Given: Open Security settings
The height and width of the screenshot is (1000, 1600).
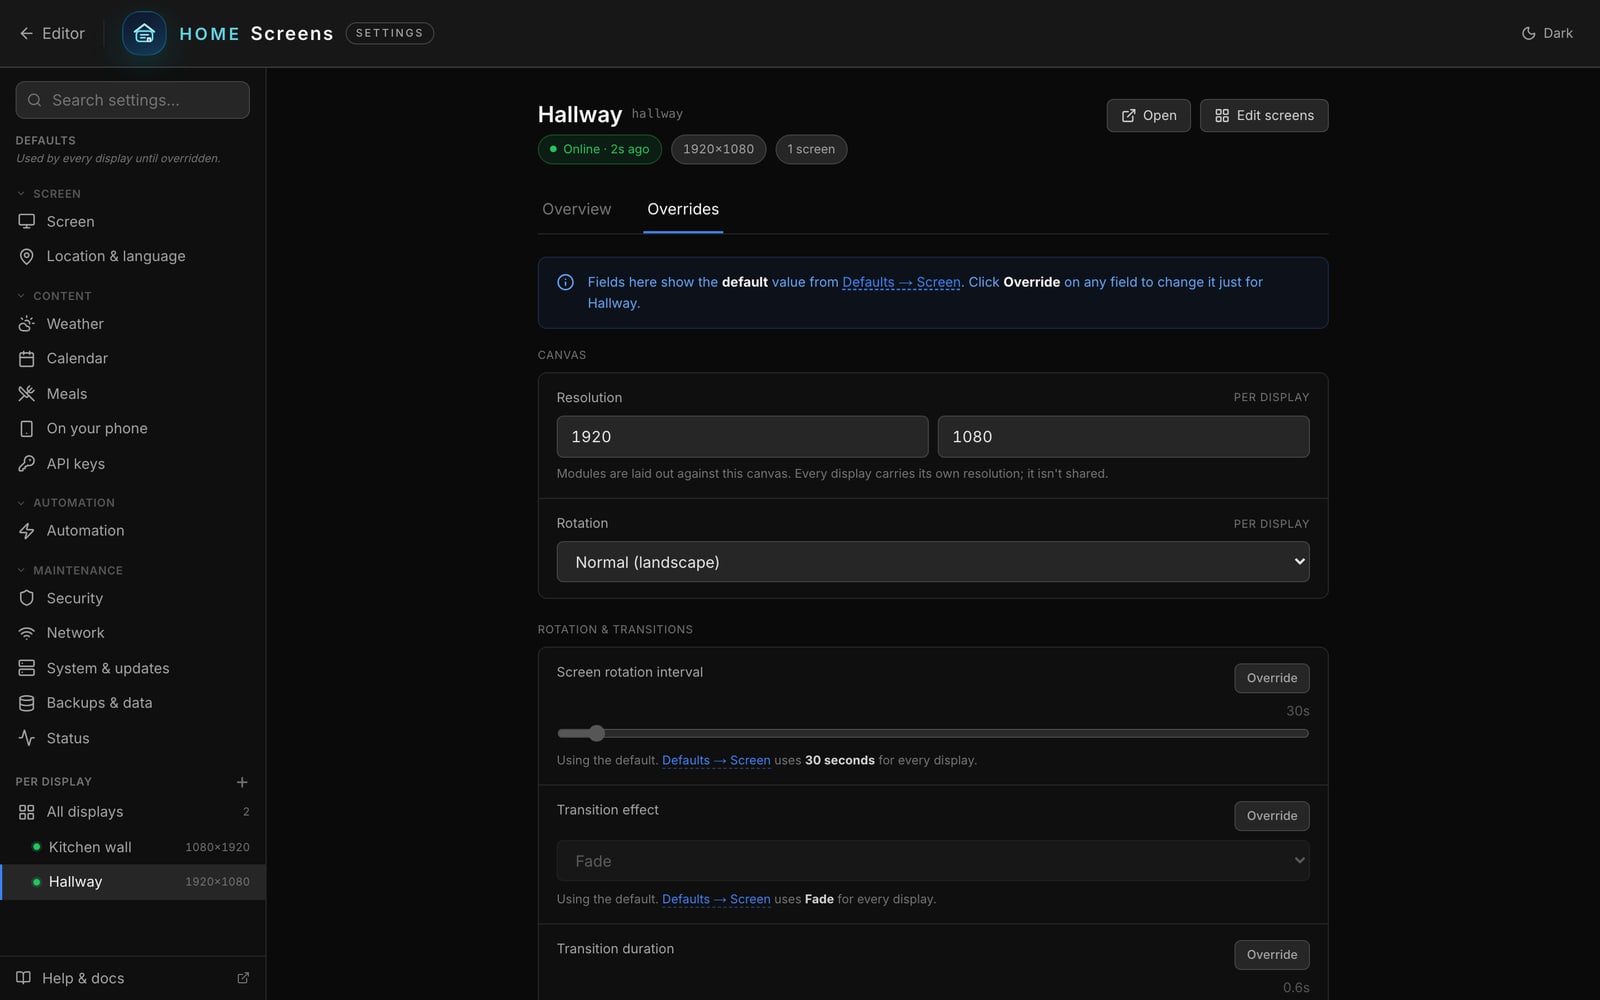Looking at the screenshot, I should [133, 598].
